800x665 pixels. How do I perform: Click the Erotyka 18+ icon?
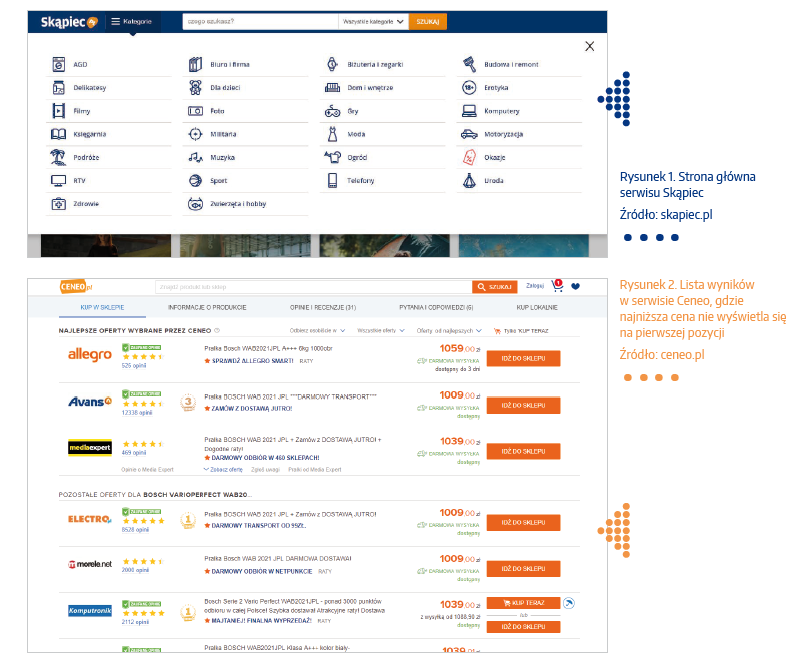(469, 88)
